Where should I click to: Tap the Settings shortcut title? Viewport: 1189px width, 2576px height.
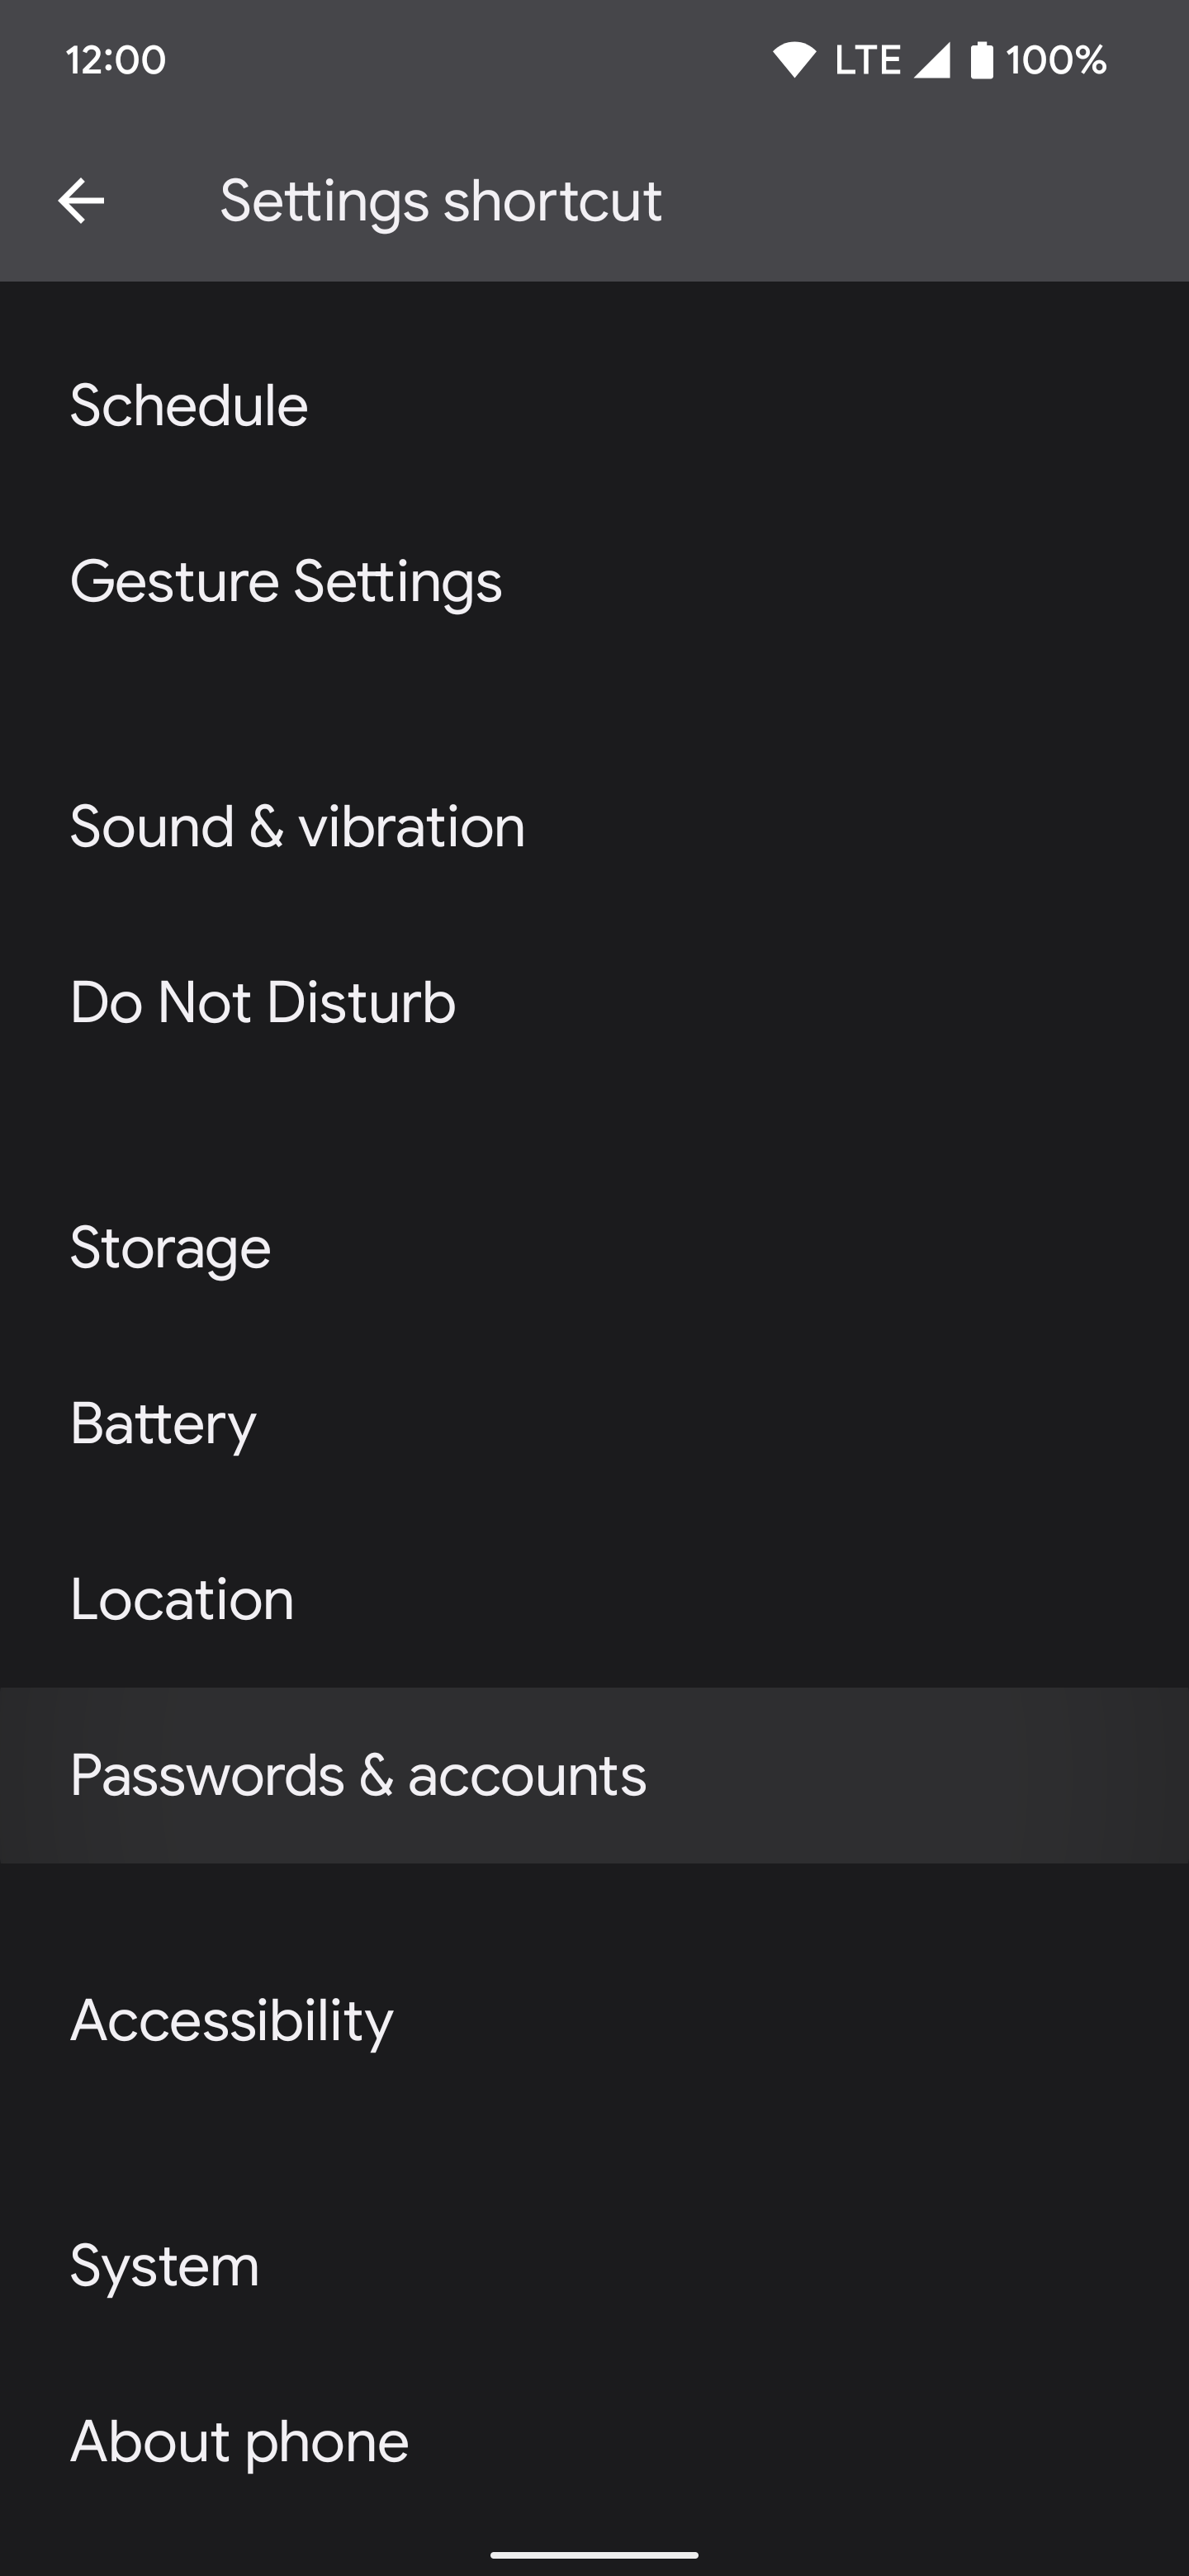coord(440,200)
